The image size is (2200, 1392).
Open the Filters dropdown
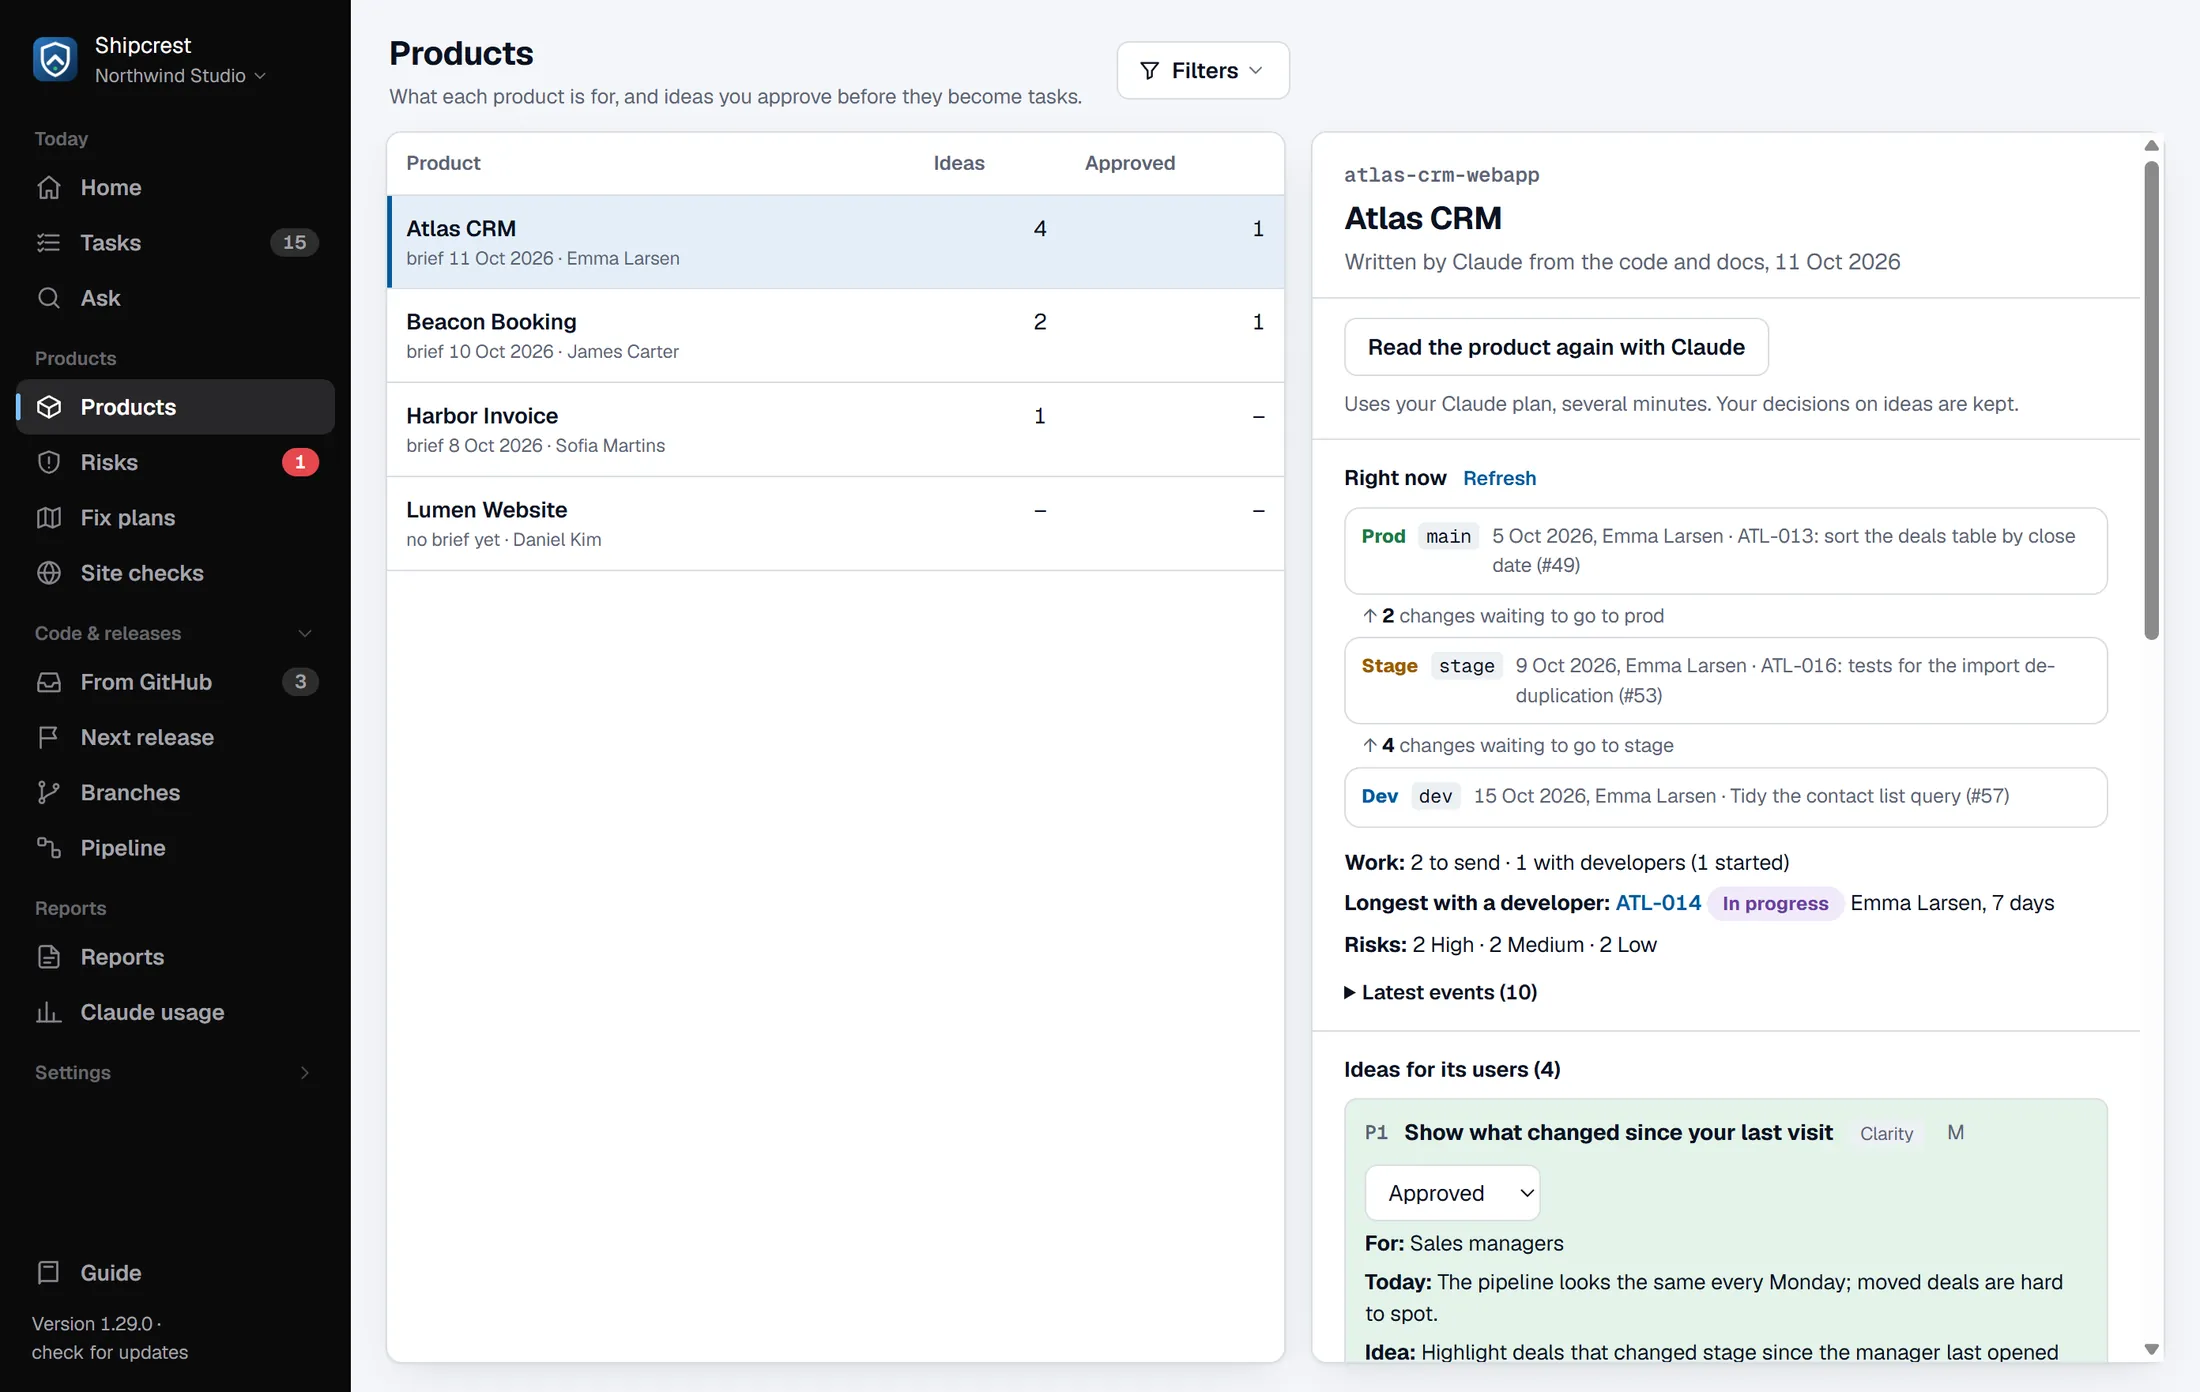[1203, 70]
